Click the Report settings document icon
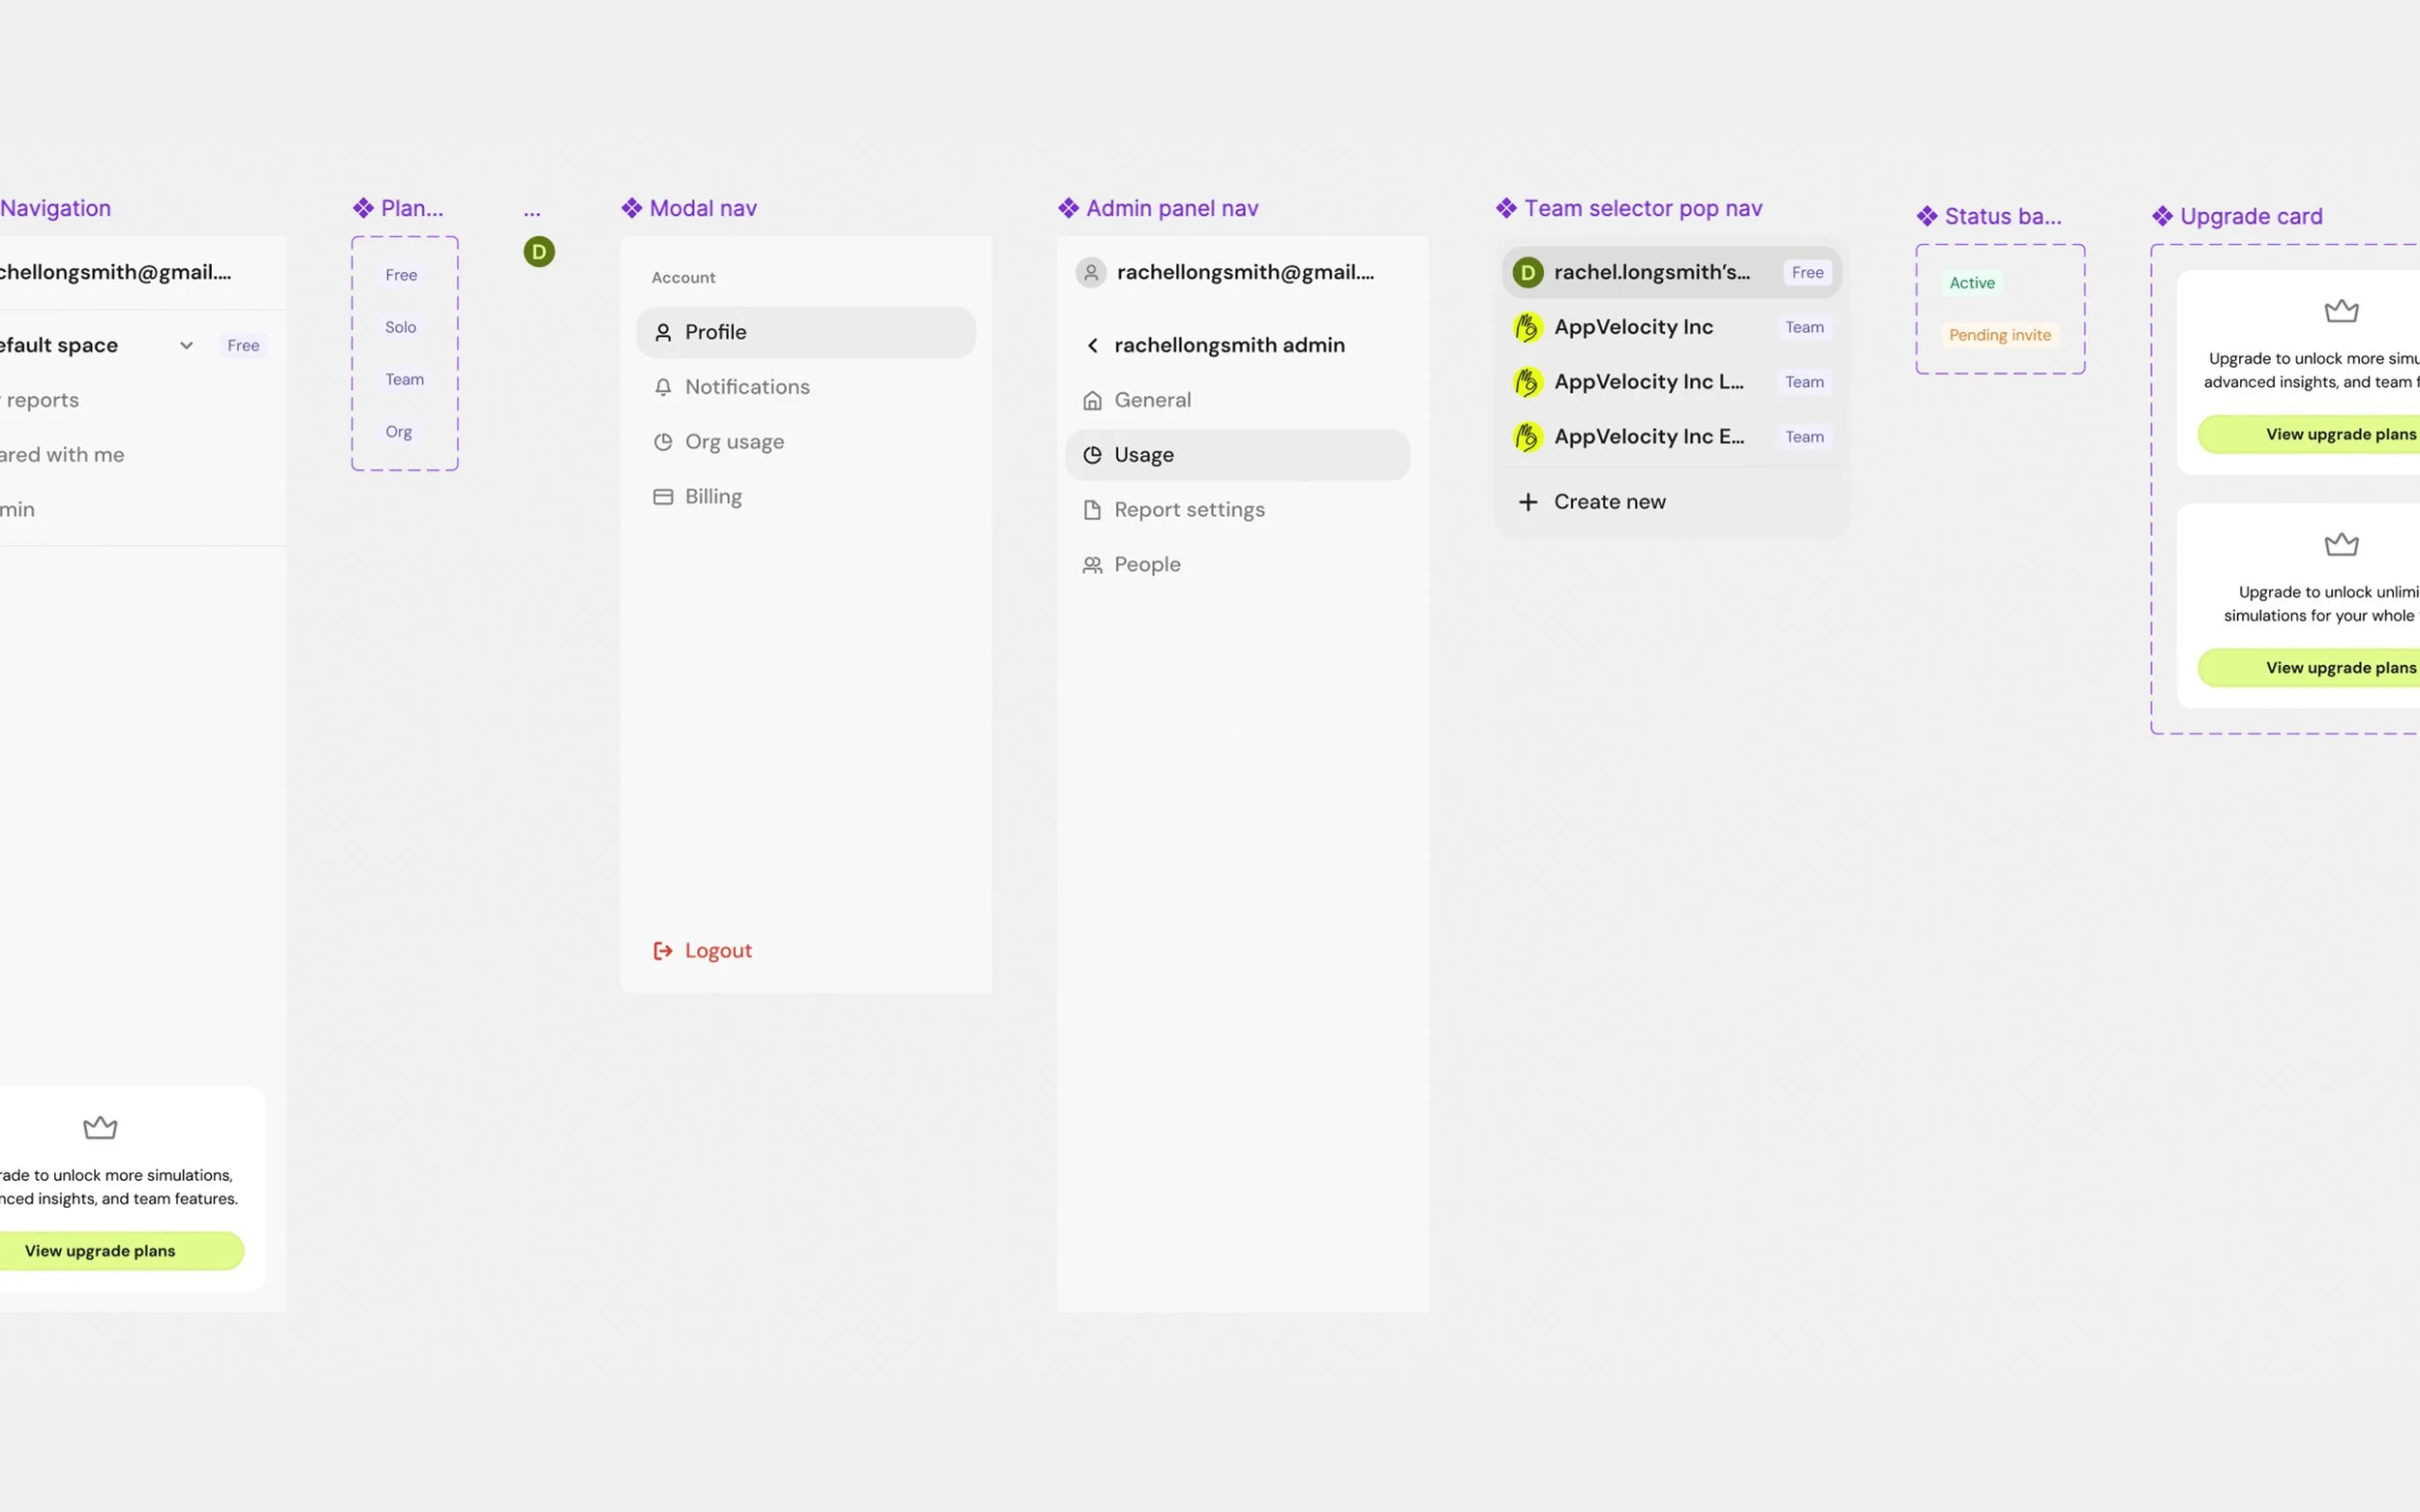 pyautogui.click(x=1092, y=510)
